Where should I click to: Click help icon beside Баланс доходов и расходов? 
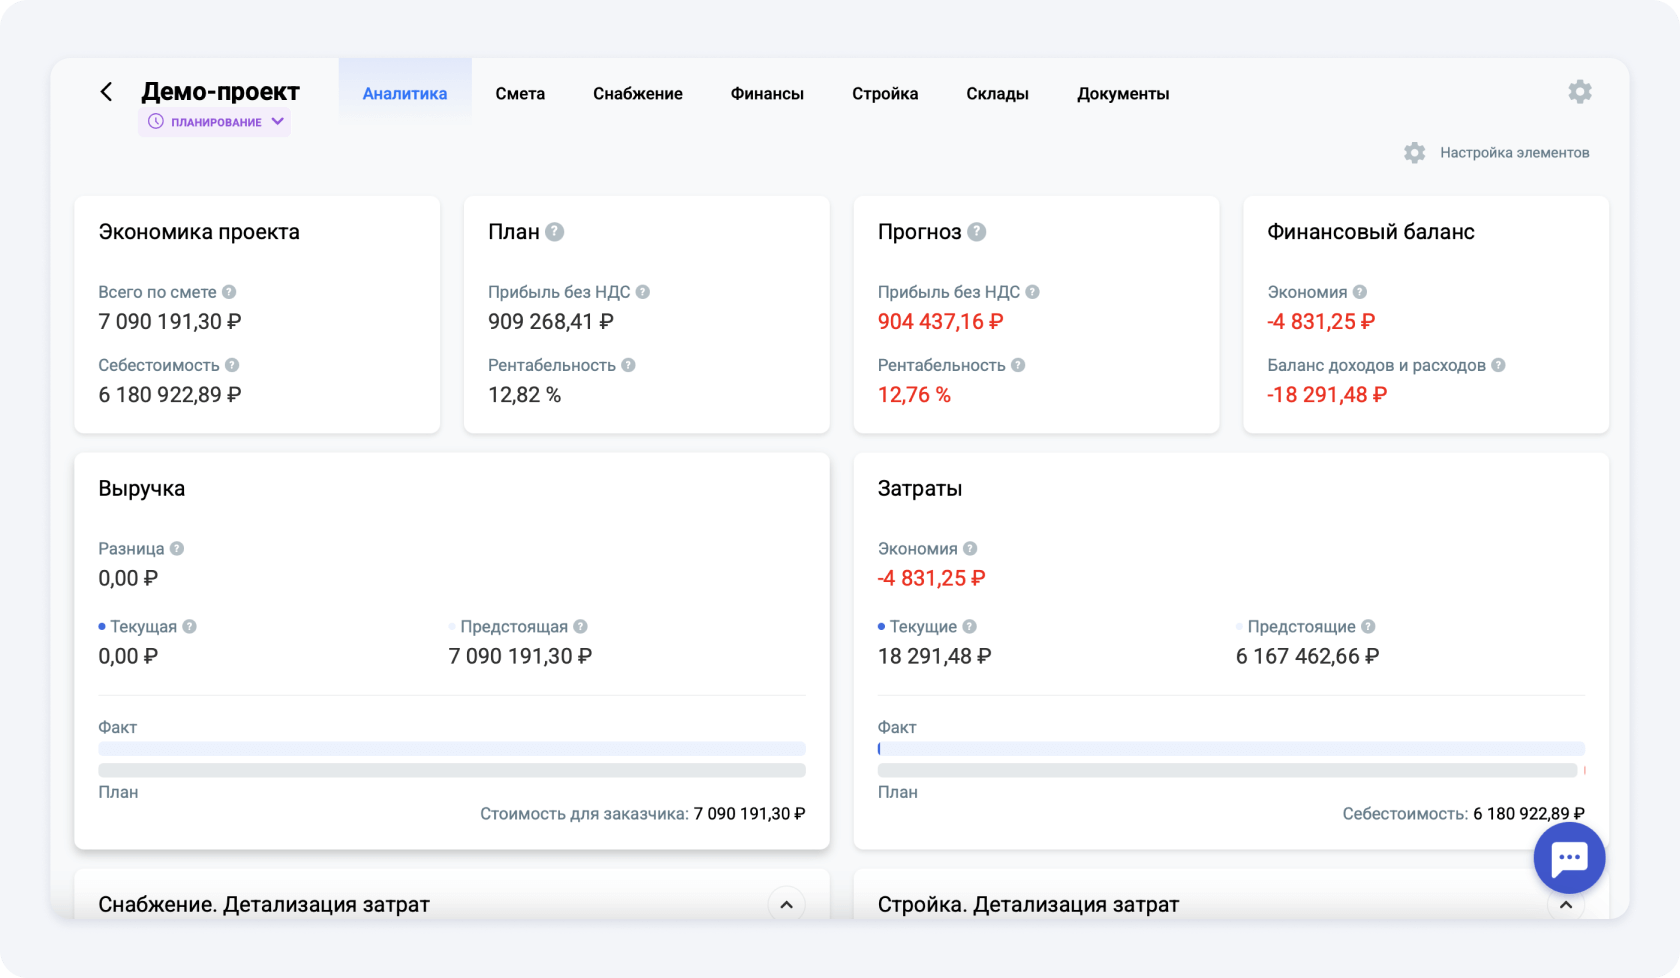tap(1498, 365)
